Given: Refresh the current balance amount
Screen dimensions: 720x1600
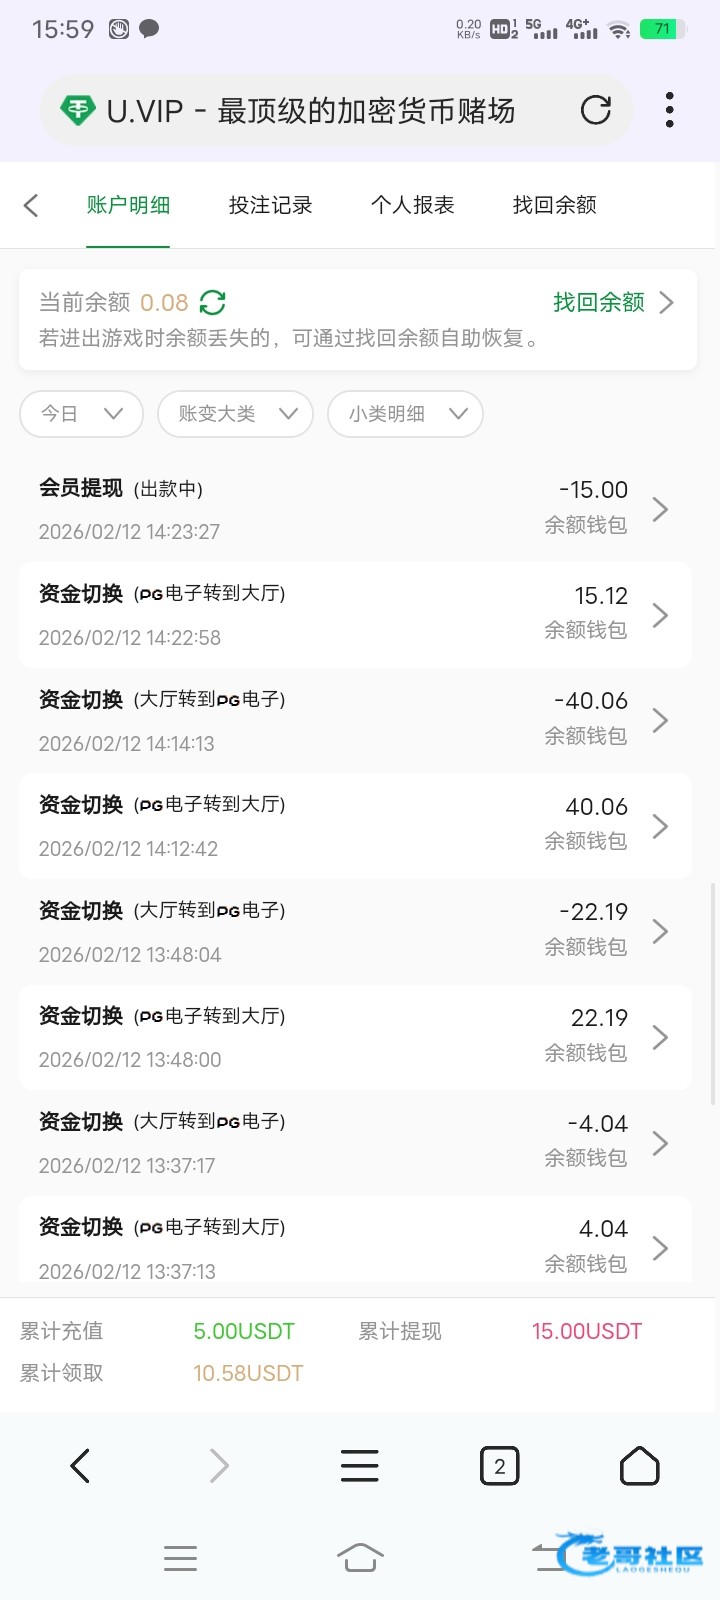Looking at the screenshot, I should pos(213,302).
